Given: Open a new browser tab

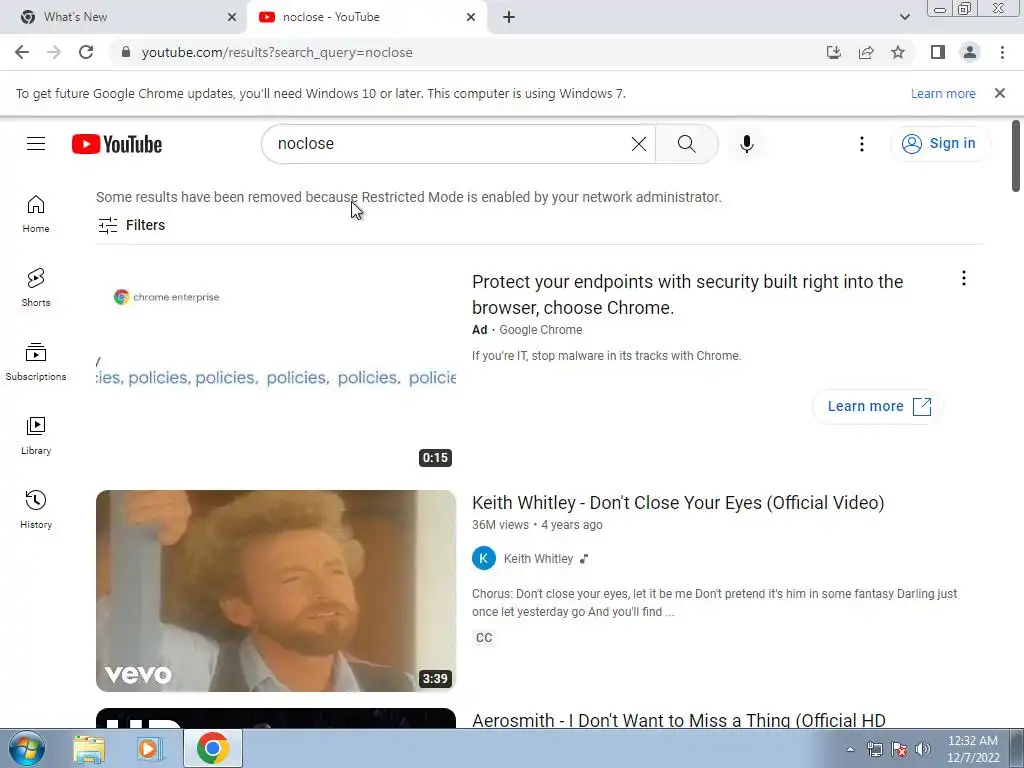Looking at the screenshot, I should tap(509, 17).
